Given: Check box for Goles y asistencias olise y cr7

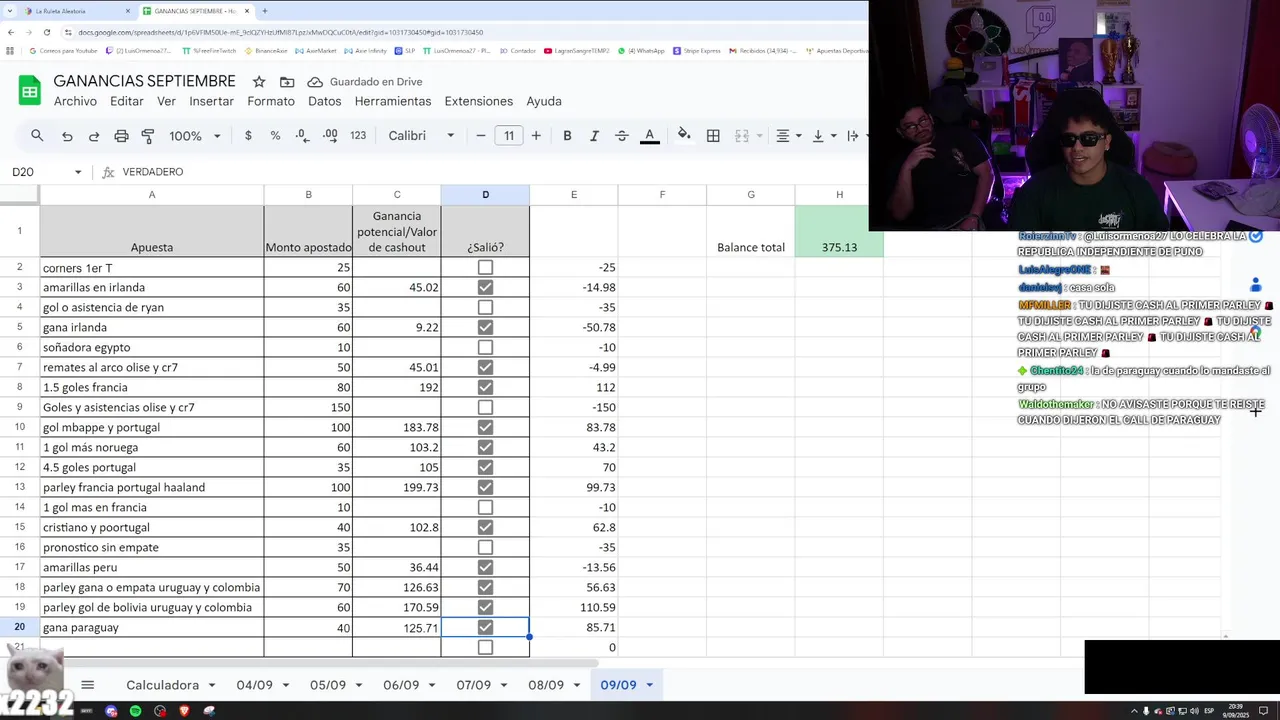Looking at the screenshot, I should (x=485, y=407).
